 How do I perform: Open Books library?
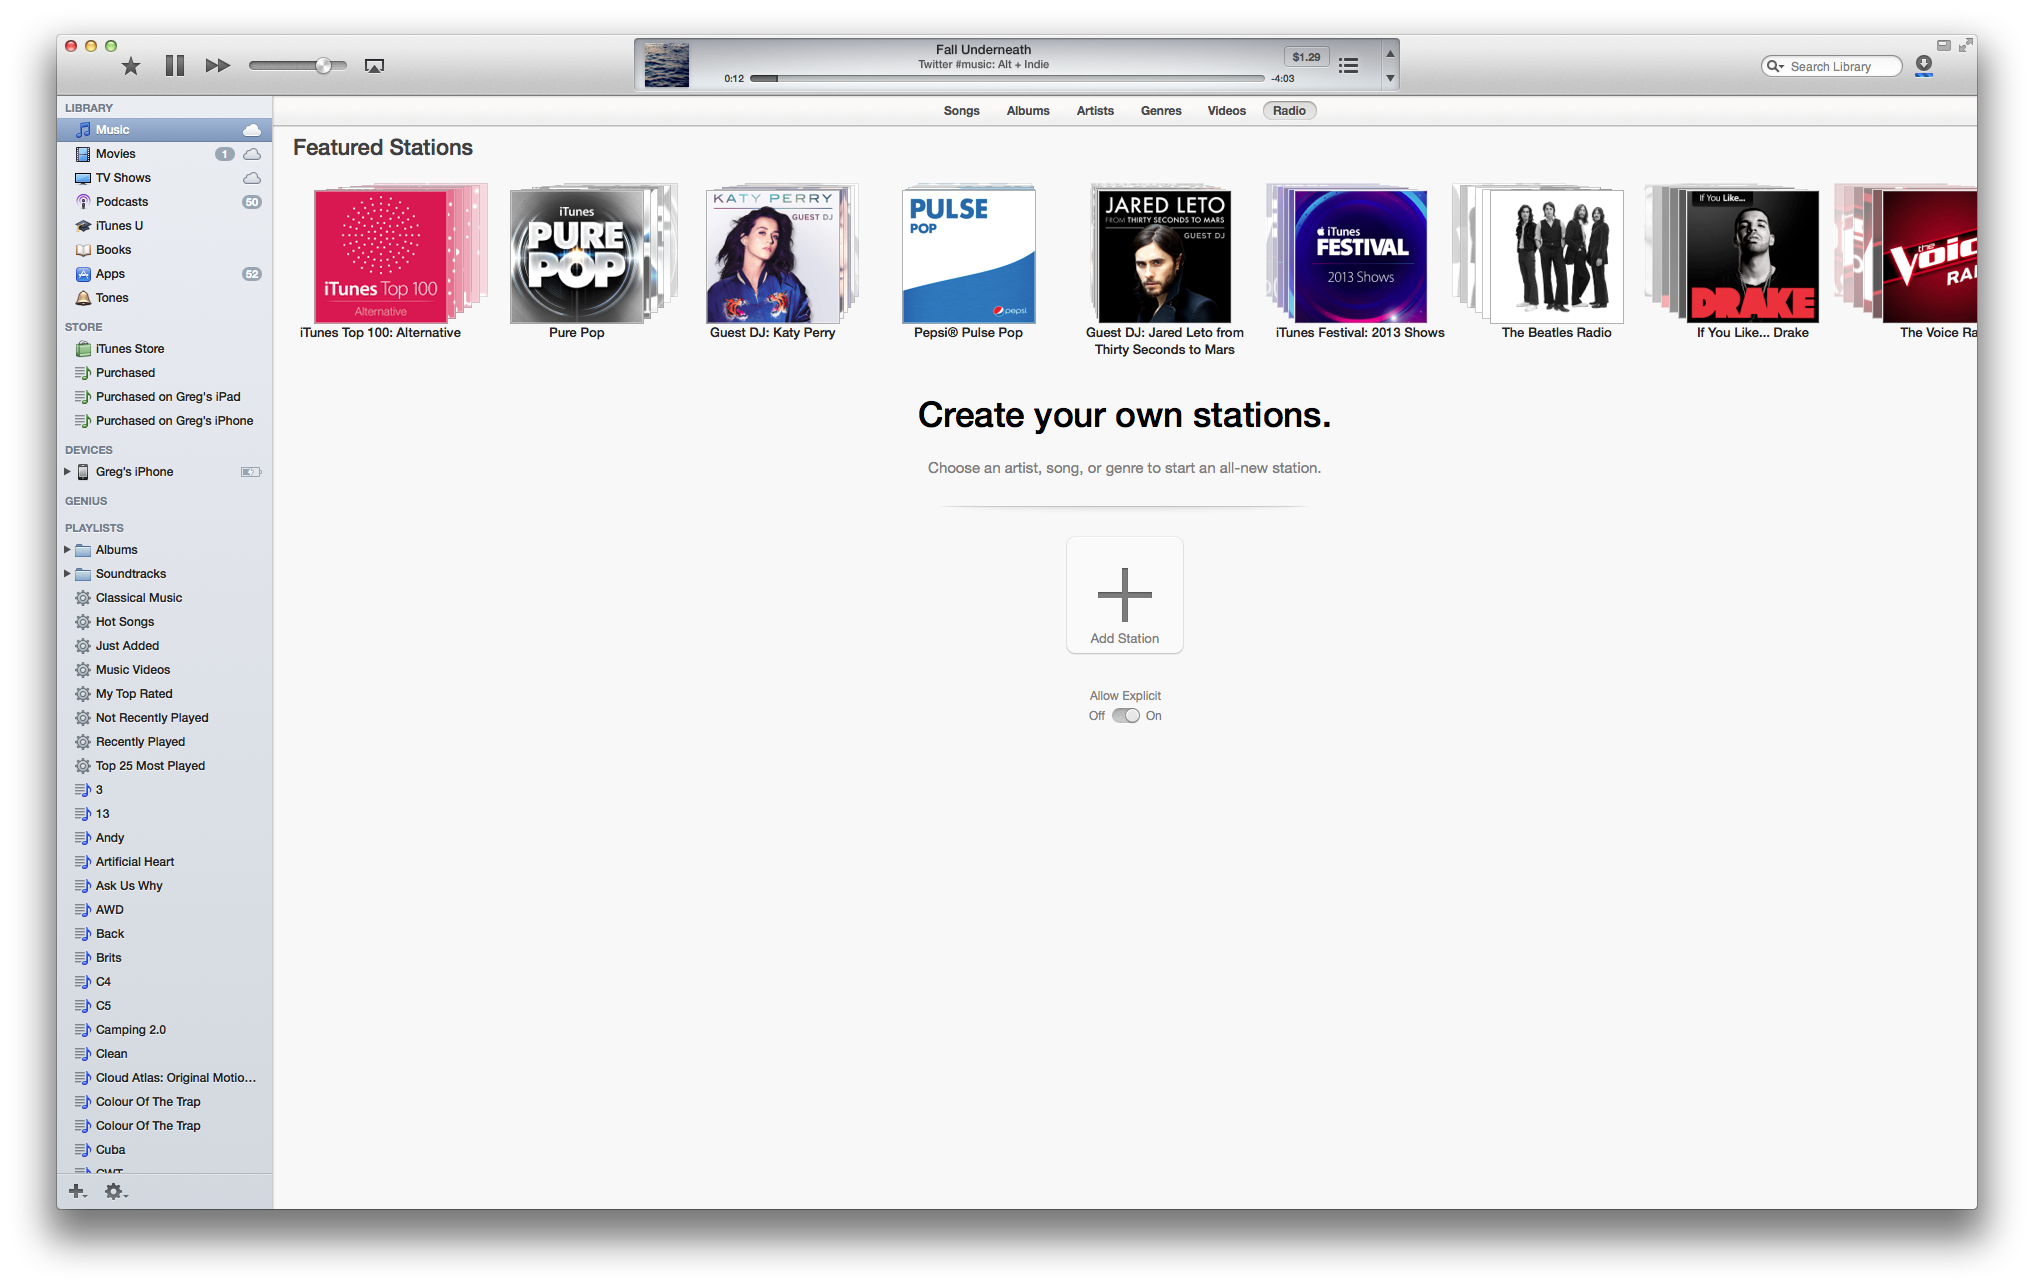click(164, 250)
